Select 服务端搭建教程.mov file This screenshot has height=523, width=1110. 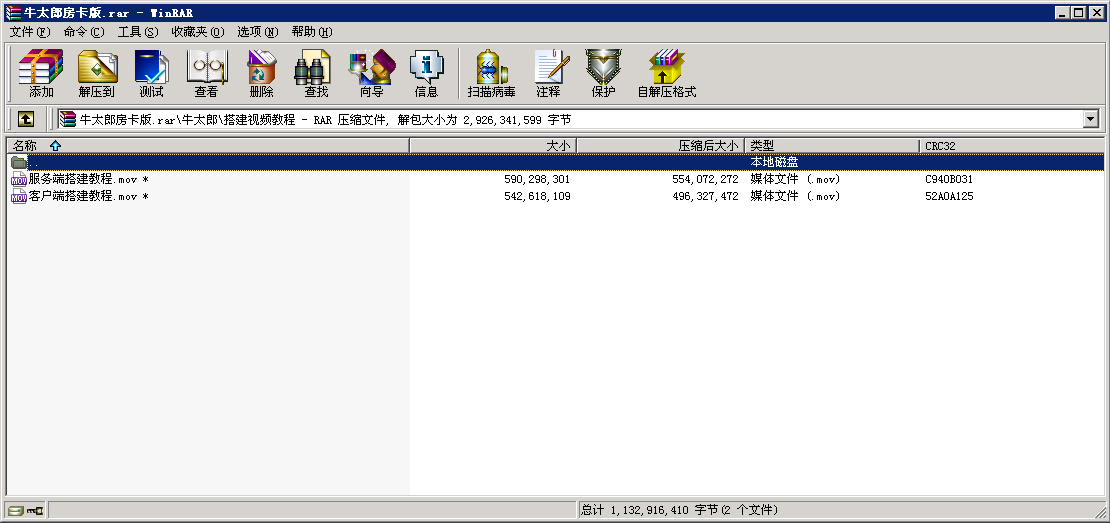[x=82, y=180]
